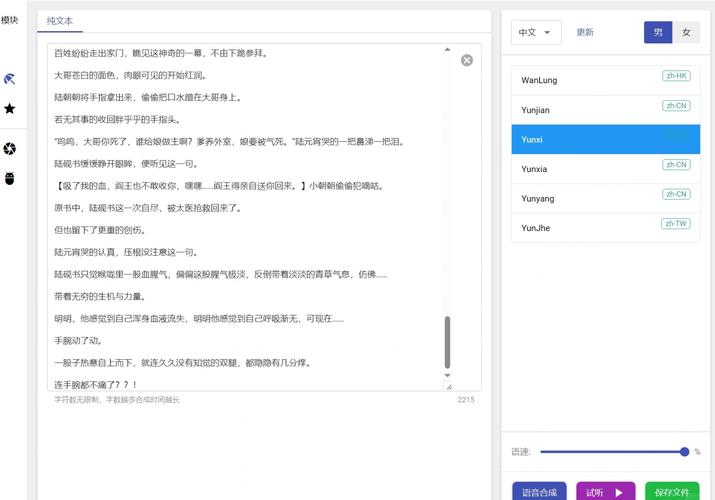Click the 模块 menu label
Image resolution: width=715 pixels, height=500 pixels.
[x=10, y=20]
